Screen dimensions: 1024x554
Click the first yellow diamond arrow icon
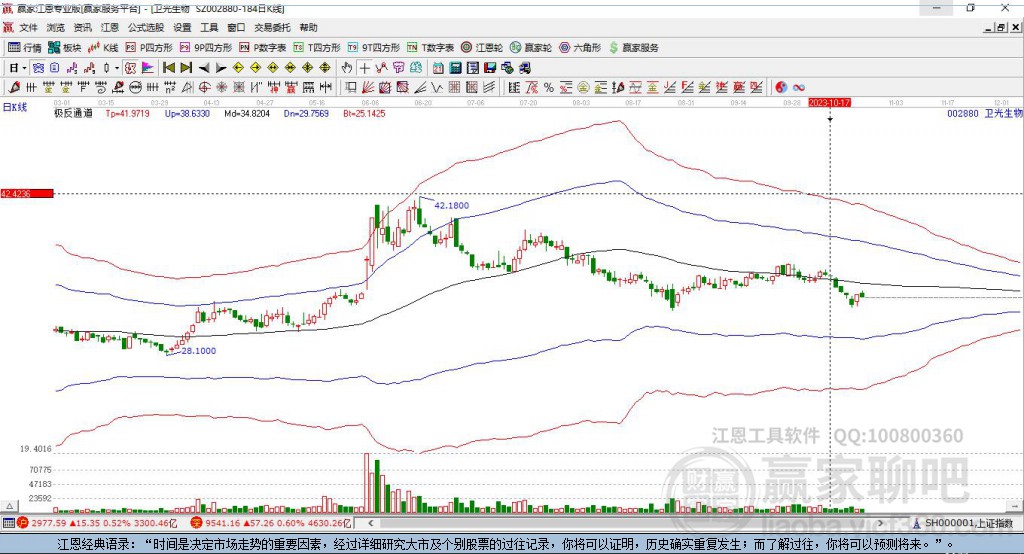238,68
